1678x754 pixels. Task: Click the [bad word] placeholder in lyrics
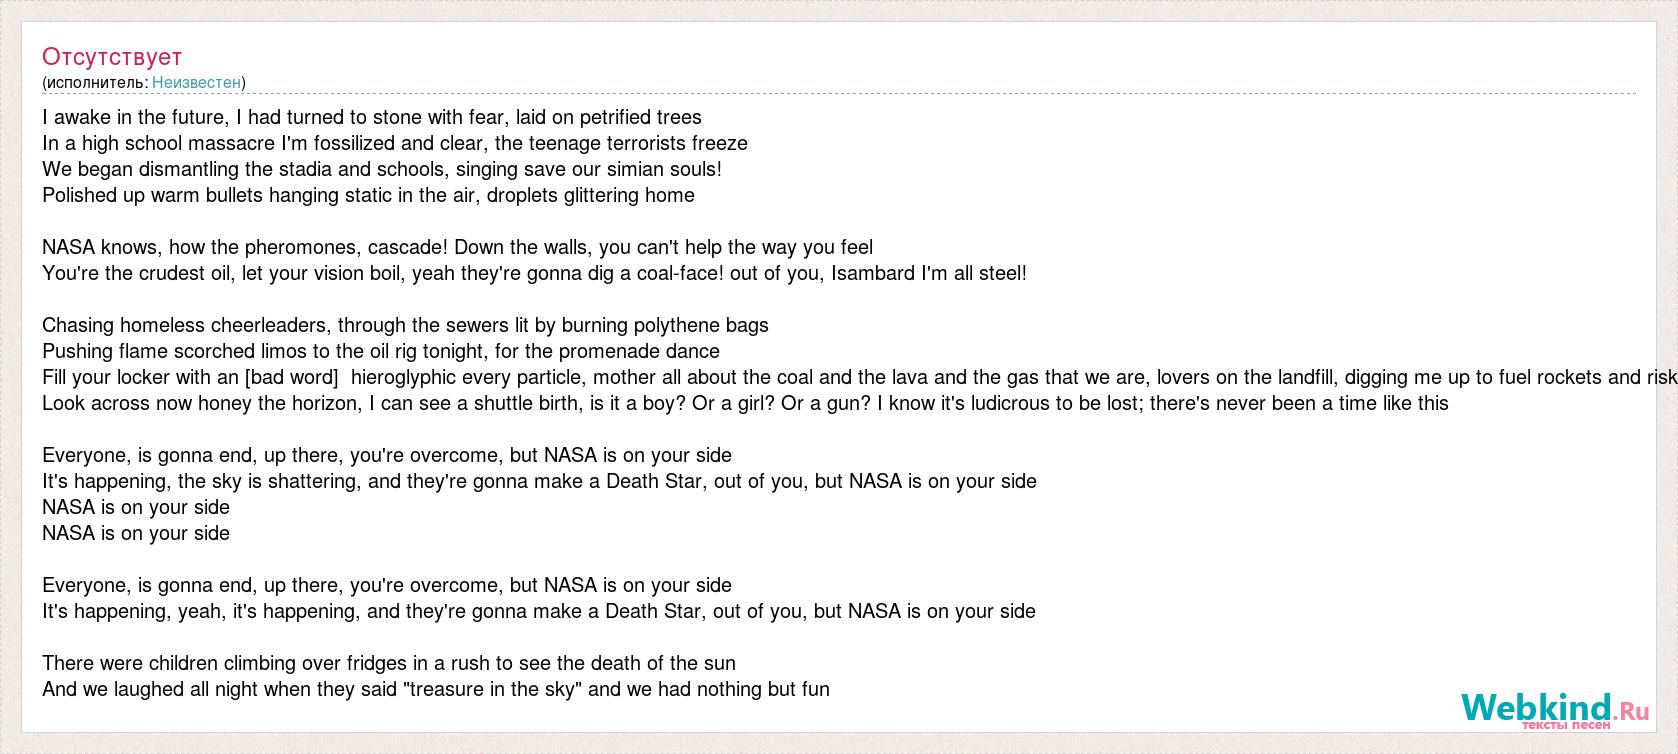pyautogui.click(x=291, y=377)
